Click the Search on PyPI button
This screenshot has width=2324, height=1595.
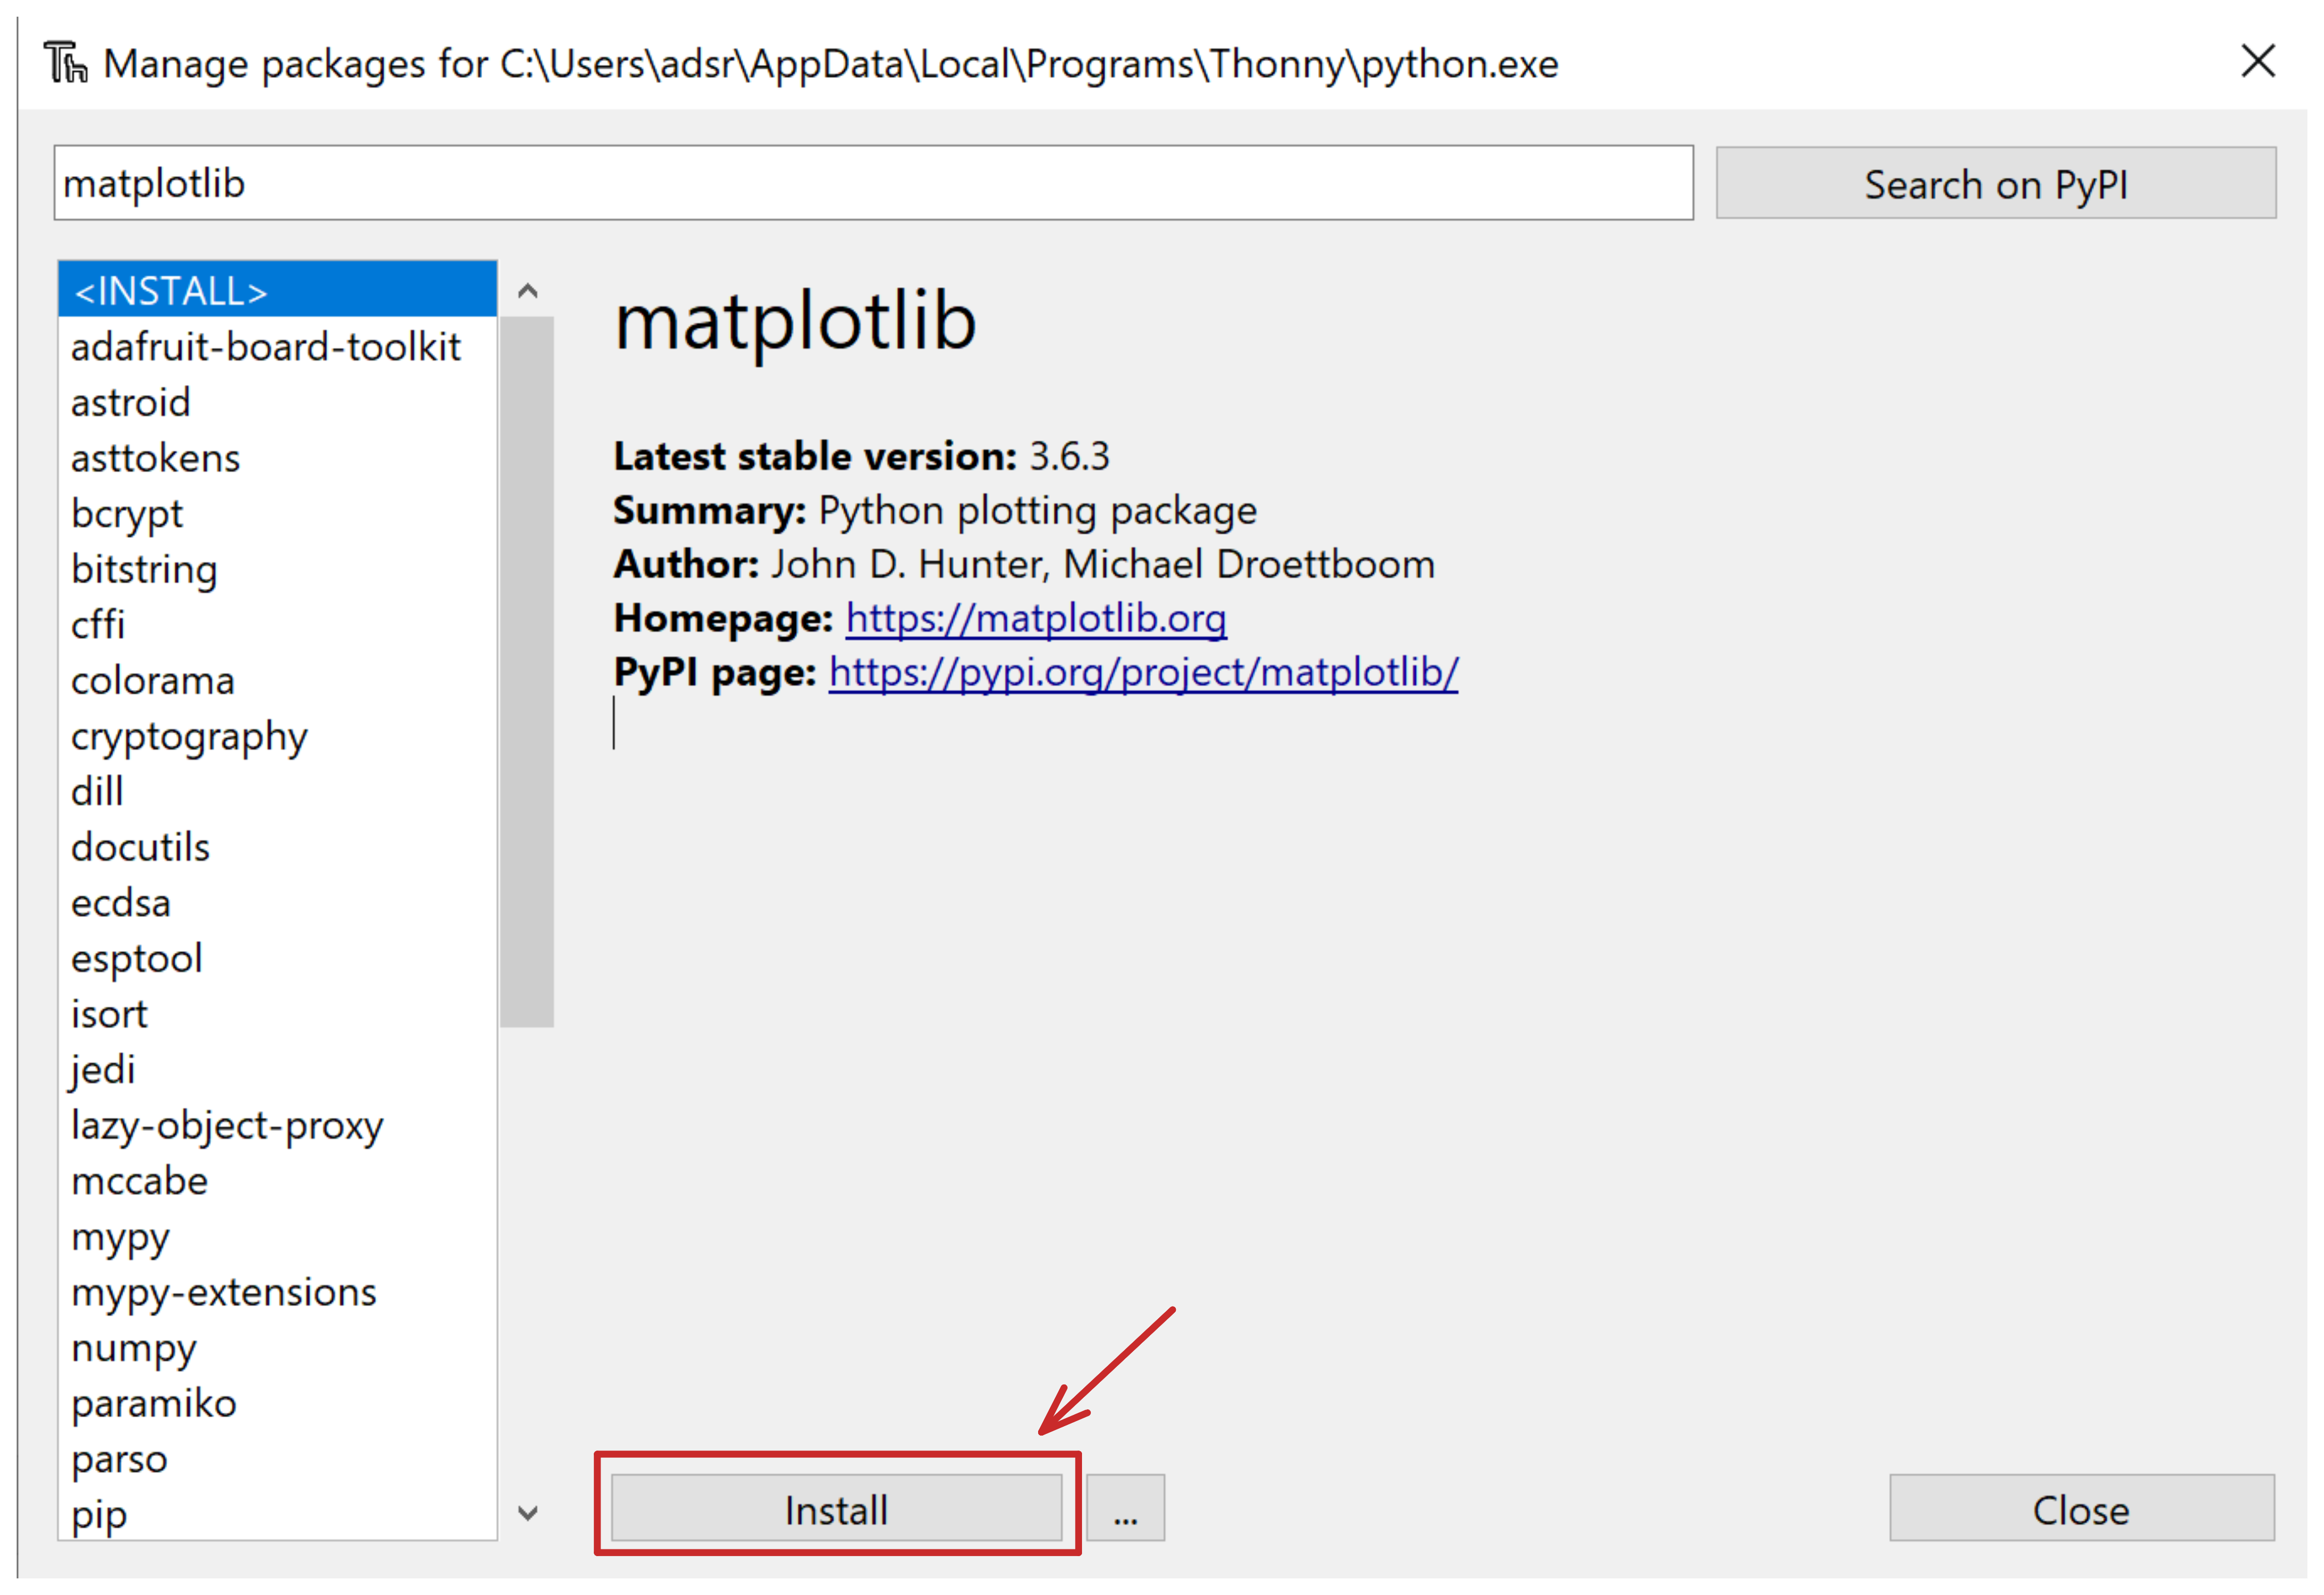1996,183
